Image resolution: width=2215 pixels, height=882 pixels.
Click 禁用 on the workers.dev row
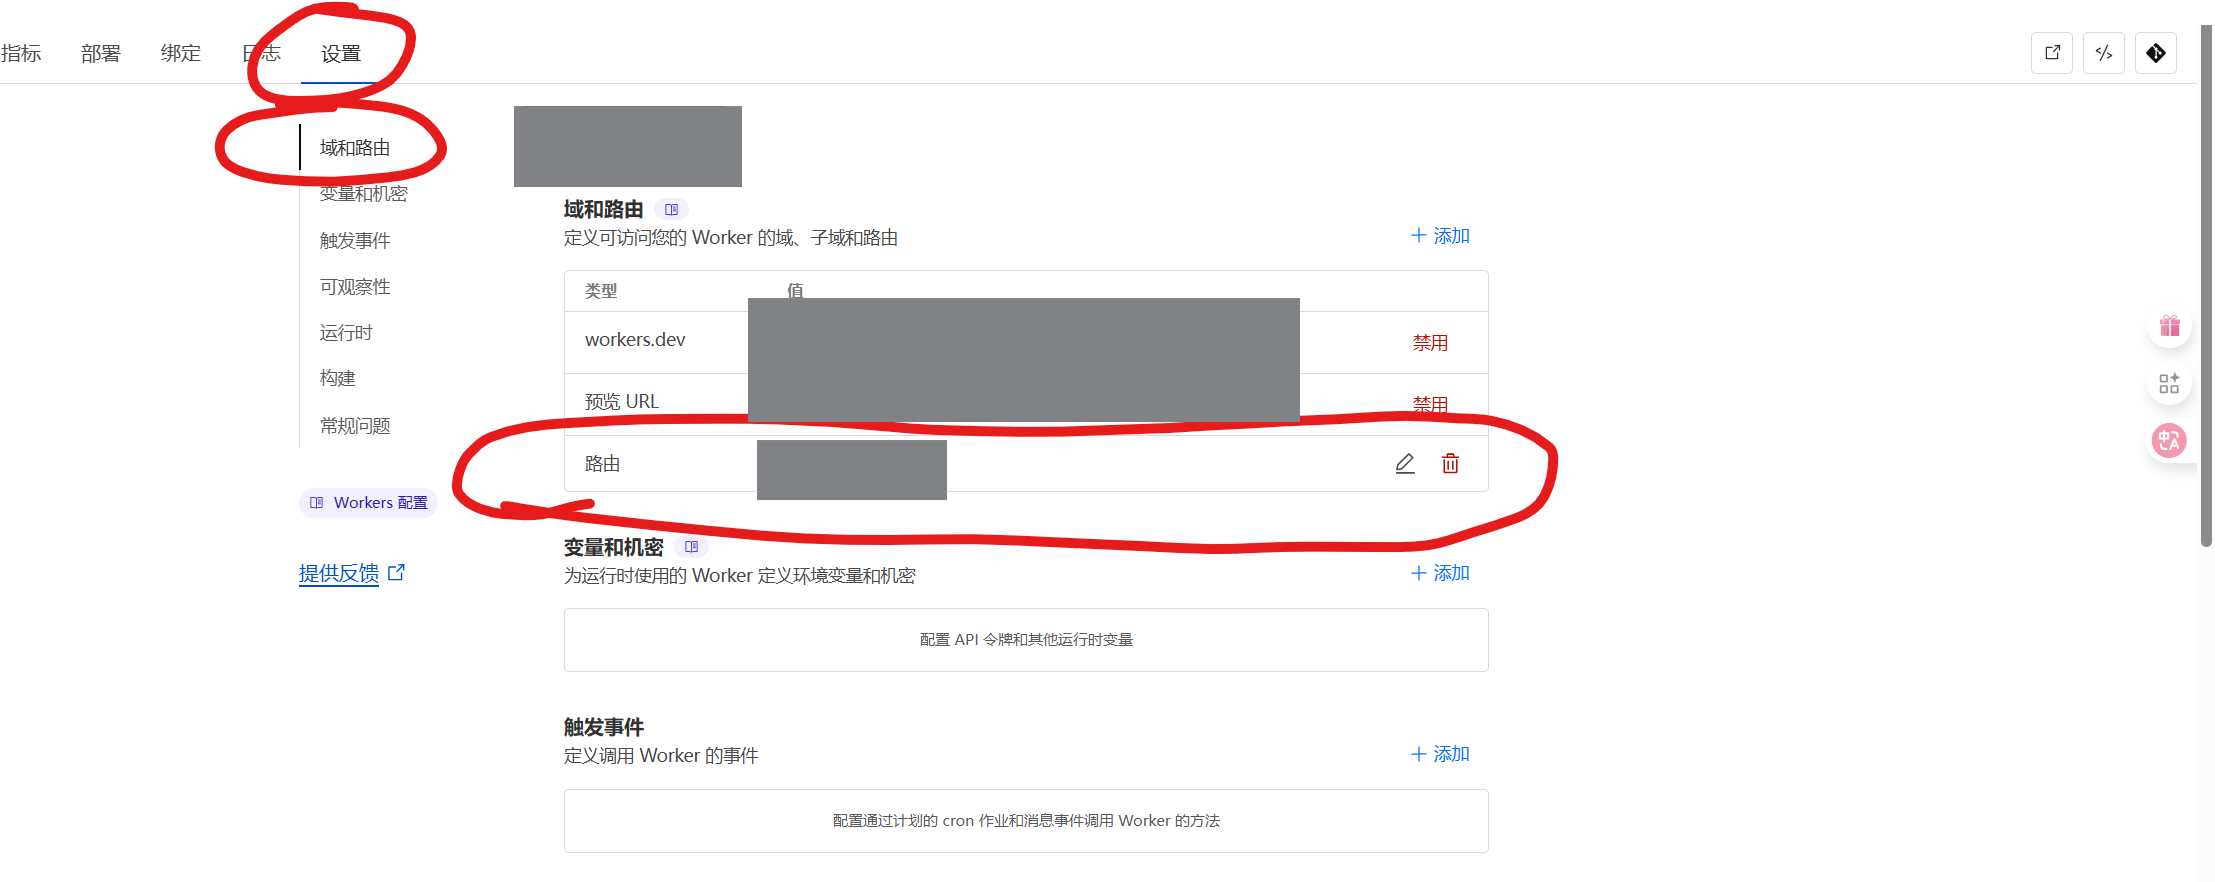[1430, 343]
